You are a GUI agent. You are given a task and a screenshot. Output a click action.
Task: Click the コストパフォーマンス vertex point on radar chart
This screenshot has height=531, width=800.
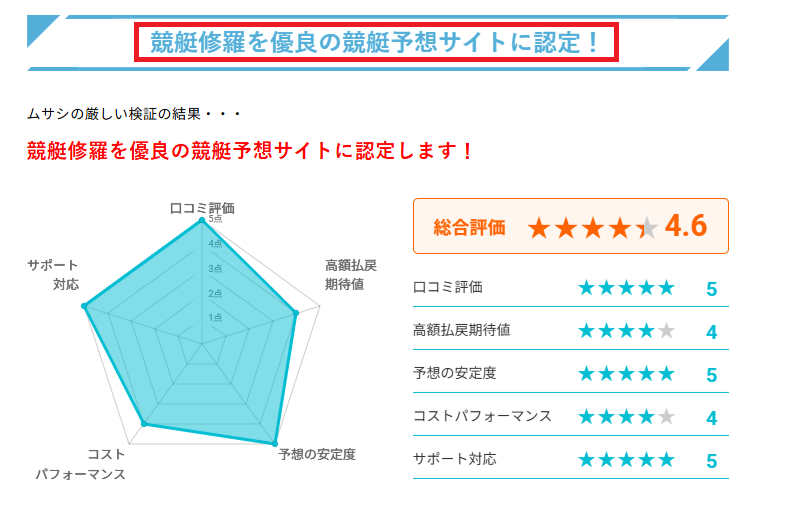tap(144, 423)
